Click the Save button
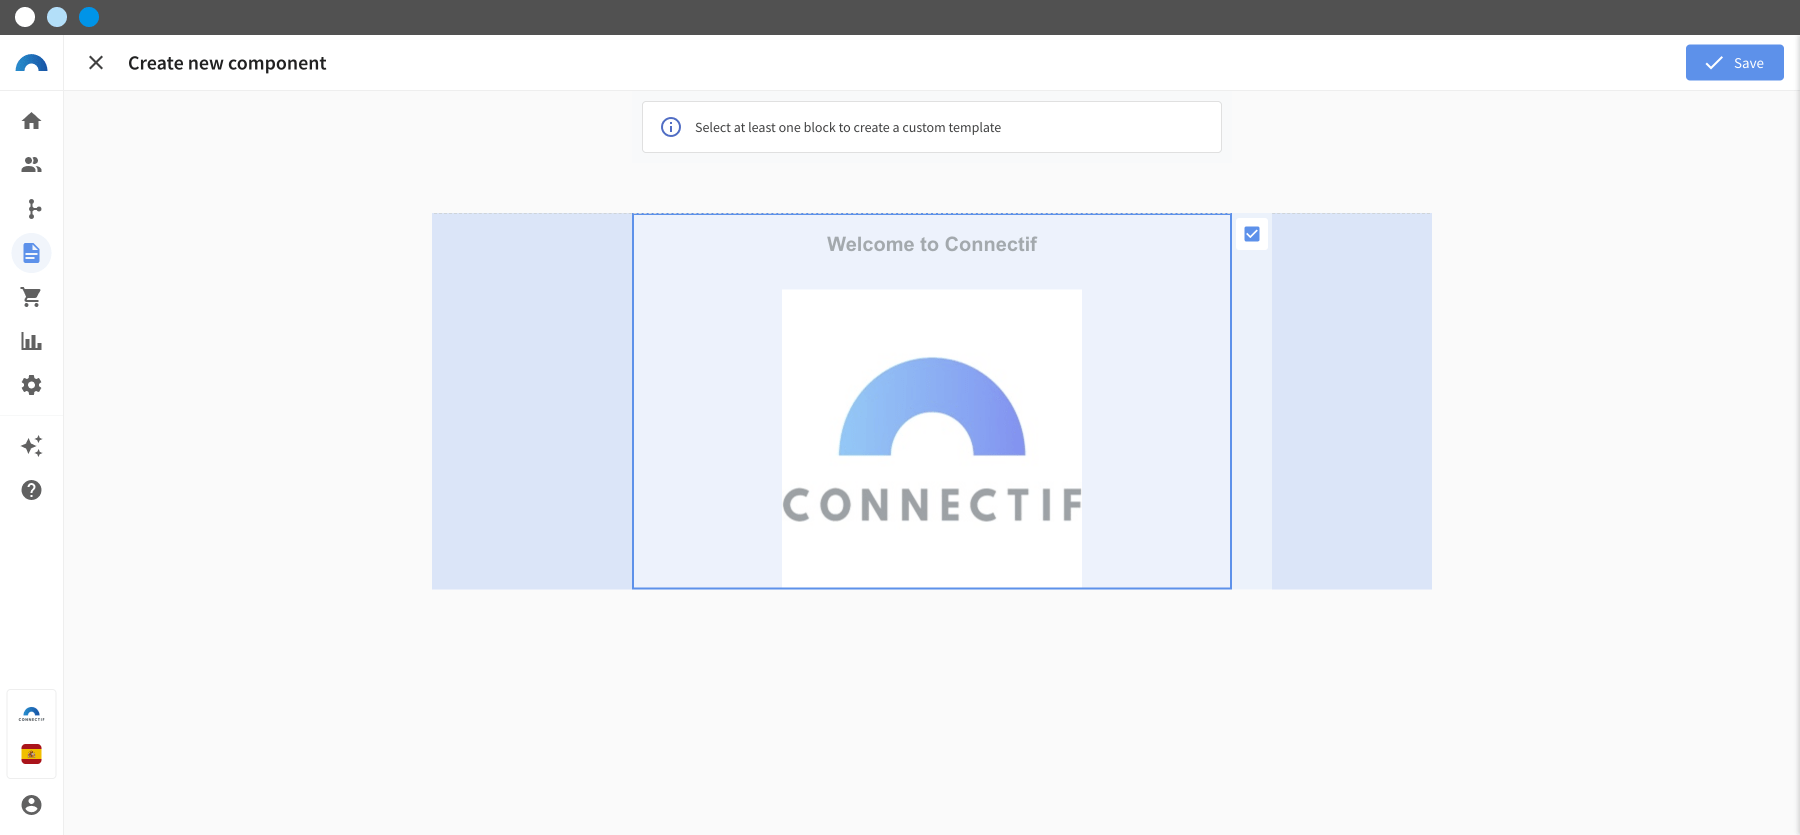 tap(1734, 63)
